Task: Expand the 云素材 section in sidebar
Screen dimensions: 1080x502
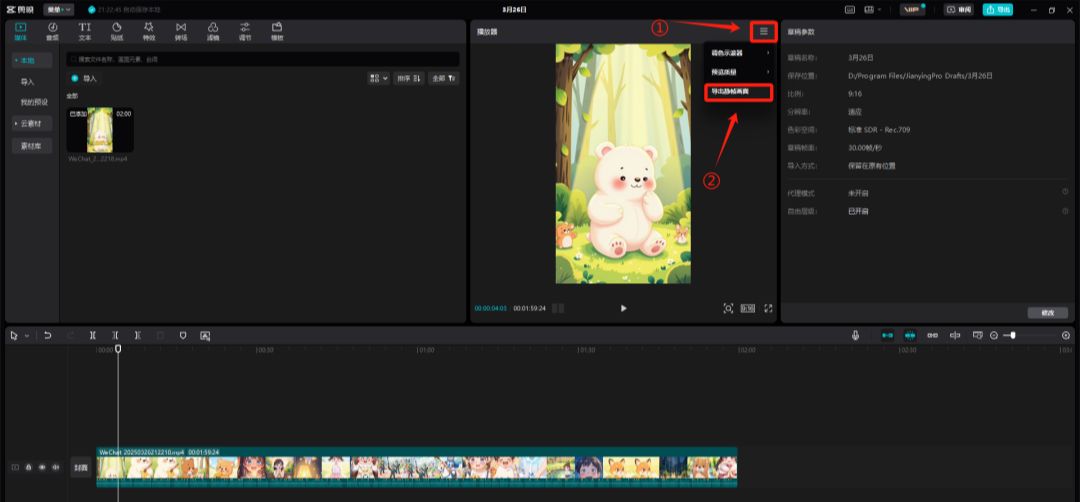Action: [33, 123]
